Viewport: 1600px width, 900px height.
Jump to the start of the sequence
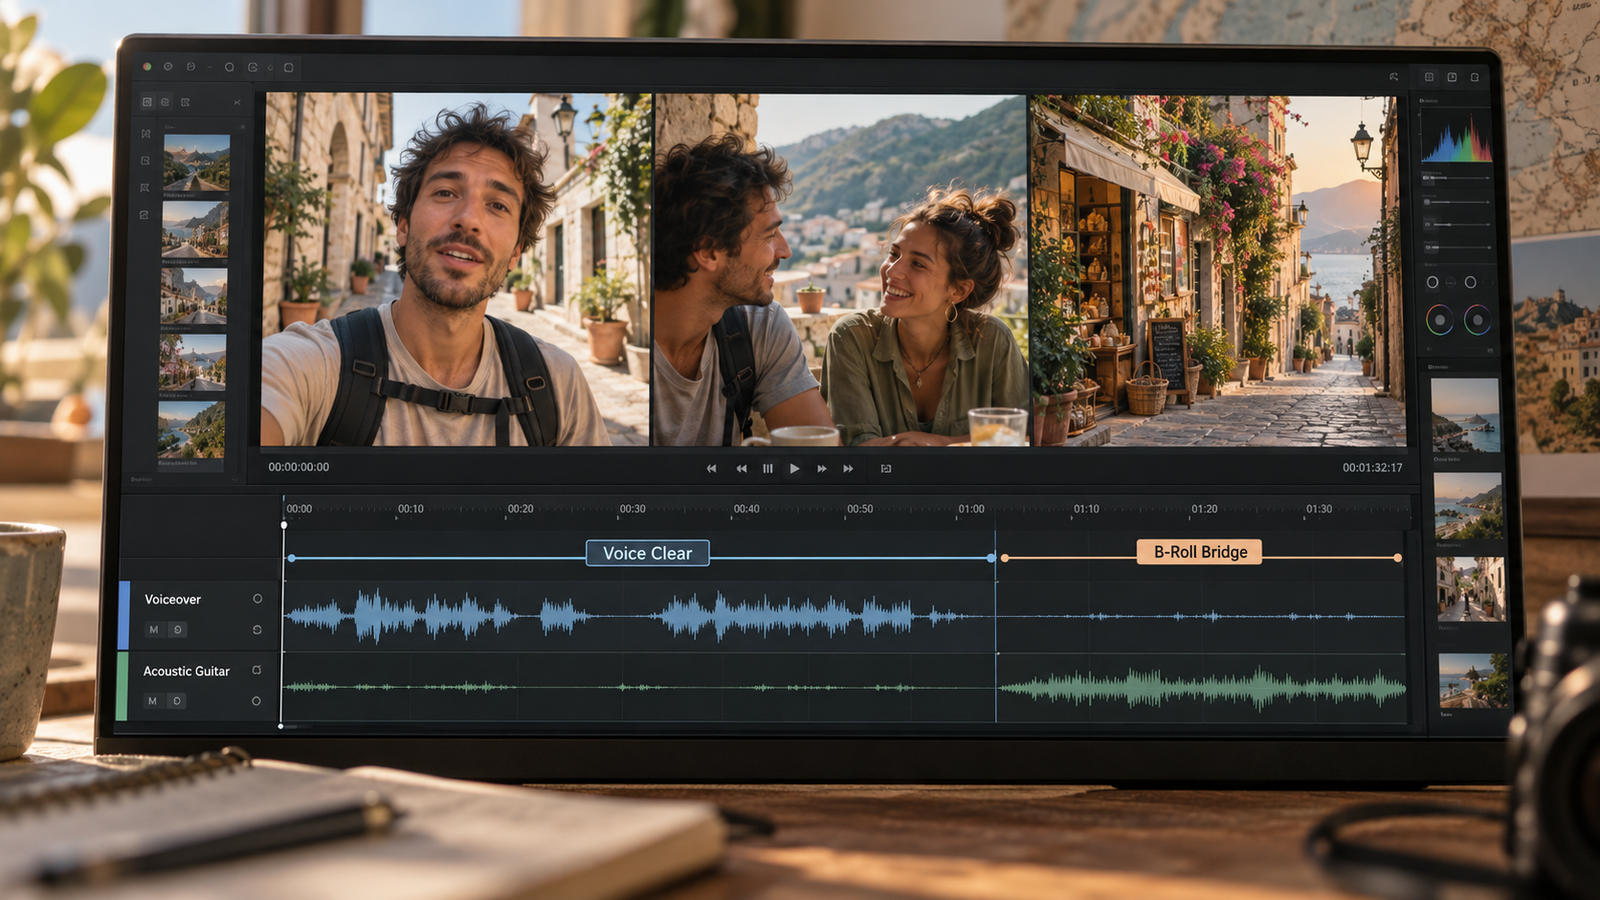711,468
